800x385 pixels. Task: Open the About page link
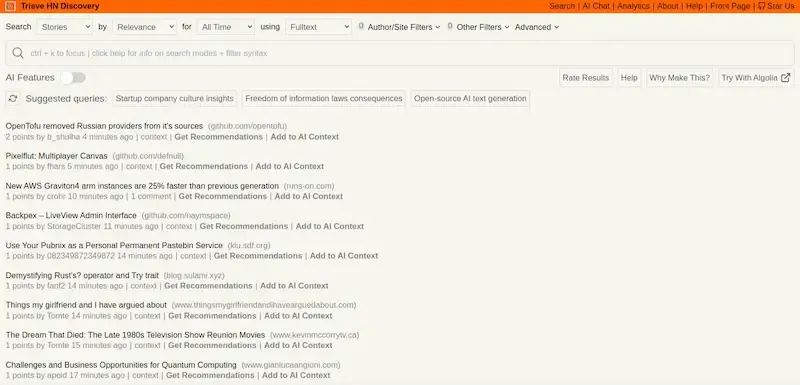667,6
